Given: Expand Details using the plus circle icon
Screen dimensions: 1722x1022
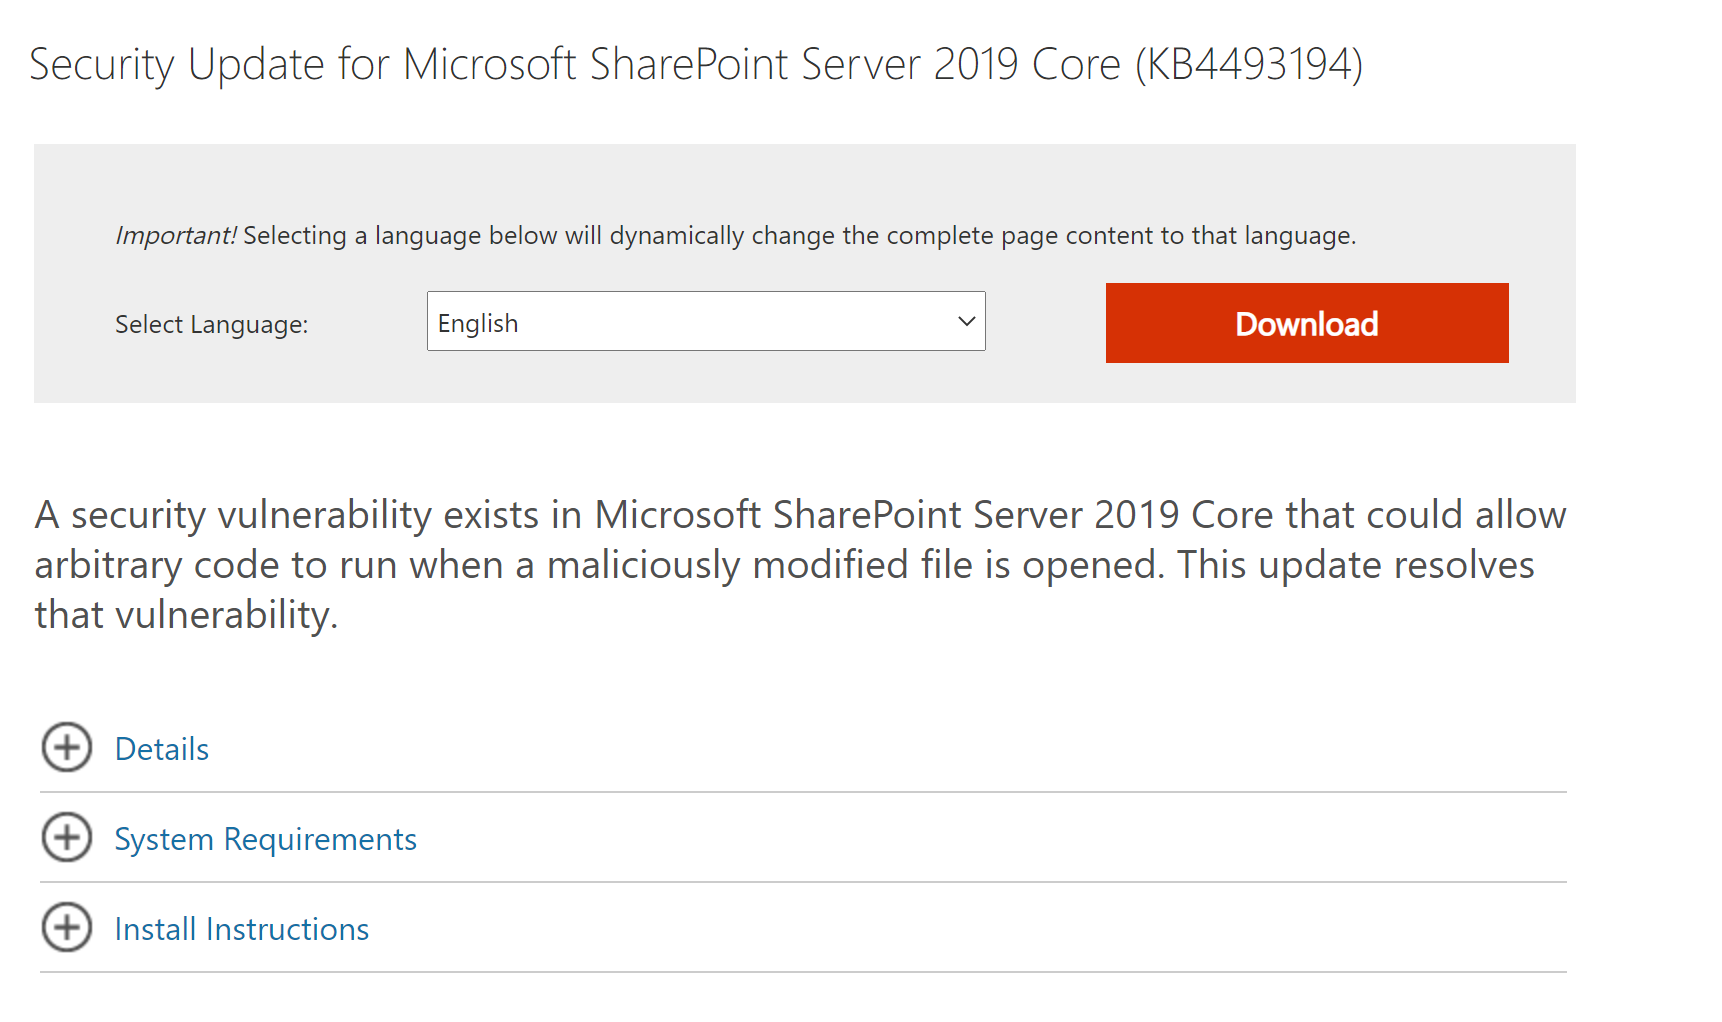Looking at the screenshot, I should pos(67,748).
